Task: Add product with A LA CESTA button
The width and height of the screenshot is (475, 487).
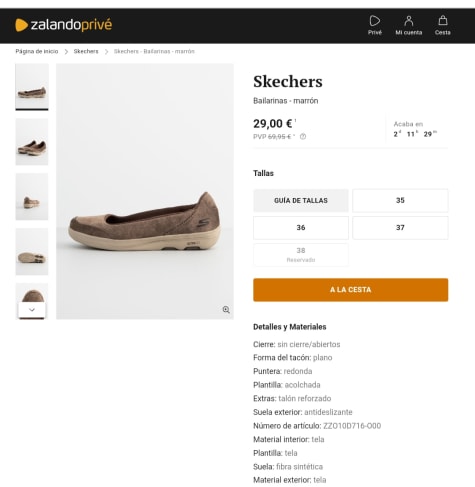Action: pyautogui.click(x=350, y=290)
